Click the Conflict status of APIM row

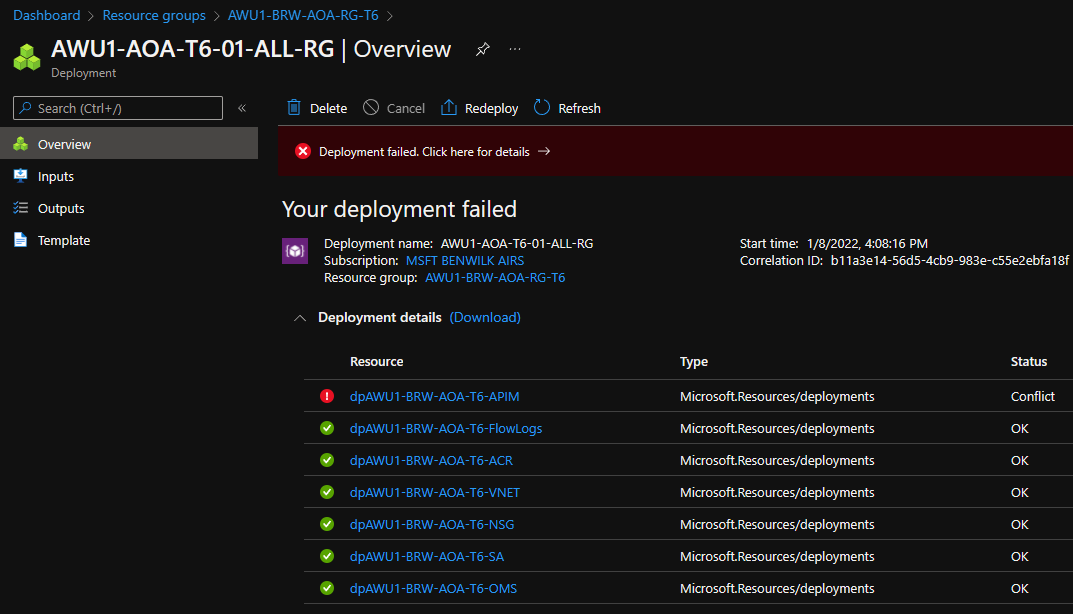tap(1033, 396)
